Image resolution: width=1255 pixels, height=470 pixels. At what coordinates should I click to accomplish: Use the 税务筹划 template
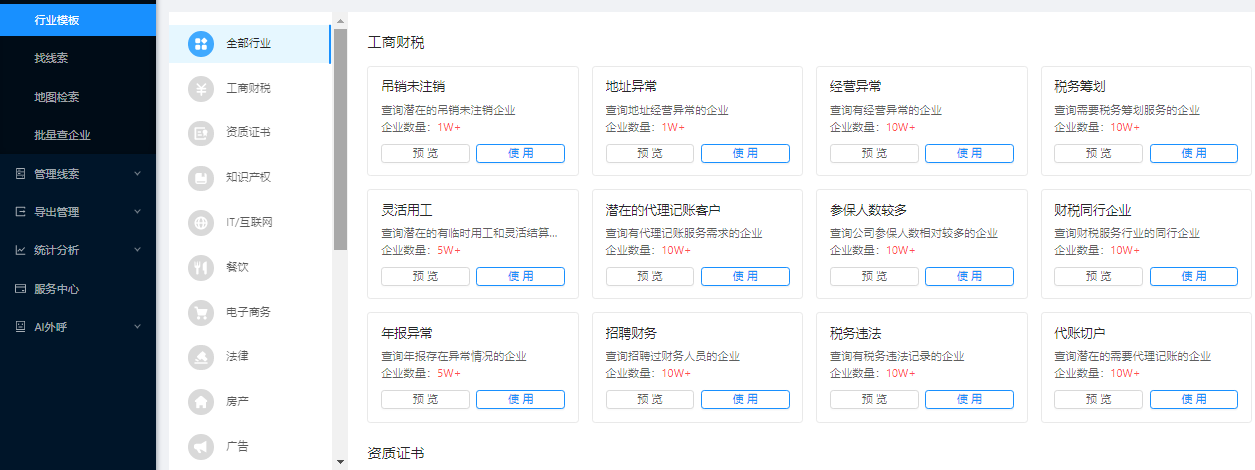tap(1194, 153)
